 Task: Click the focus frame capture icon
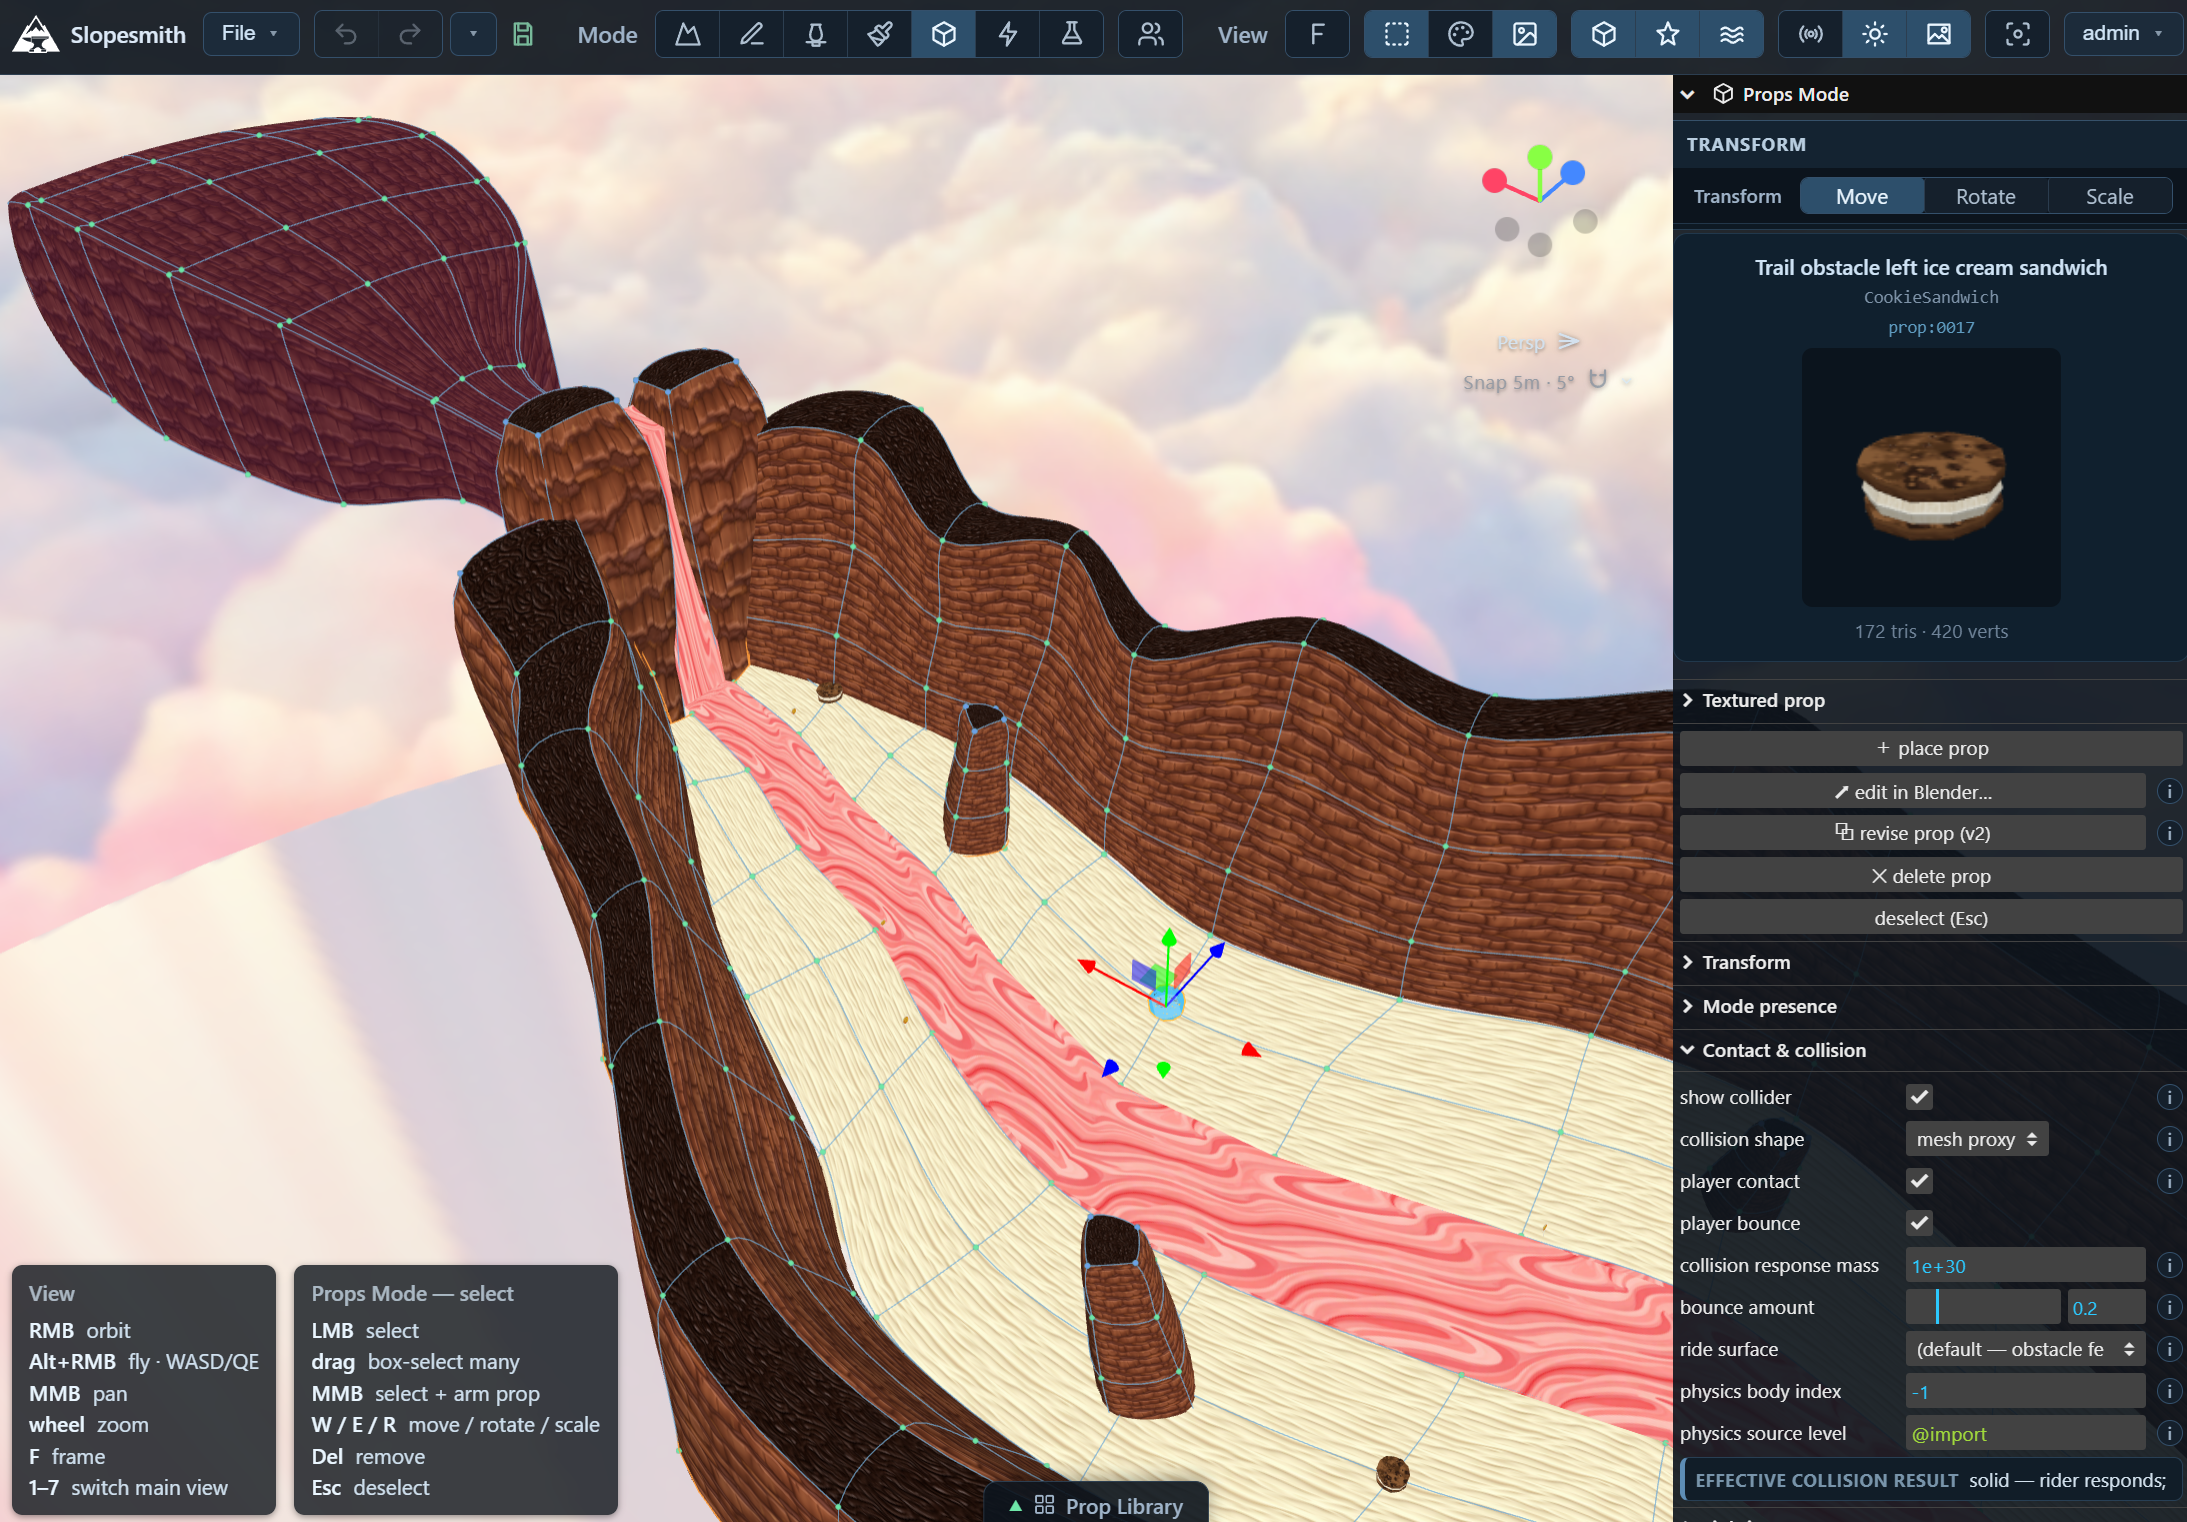[x=2018, y=34]
